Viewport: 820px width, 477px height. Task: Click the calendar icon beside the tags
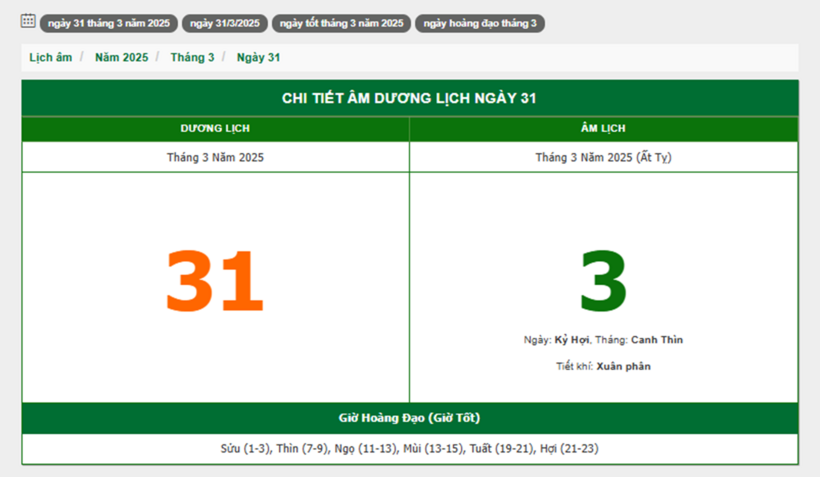click(x=28, y=21)
